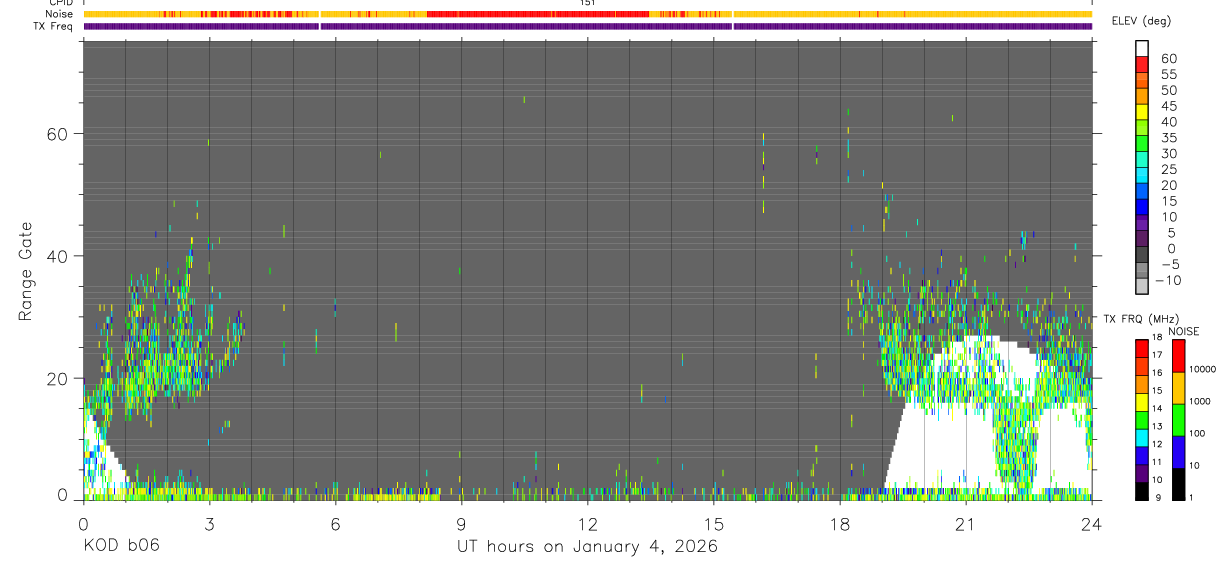Click the "55" label on the elevation colorbar
Screen dimensions: 1228x567
(x=1168, y=75)
